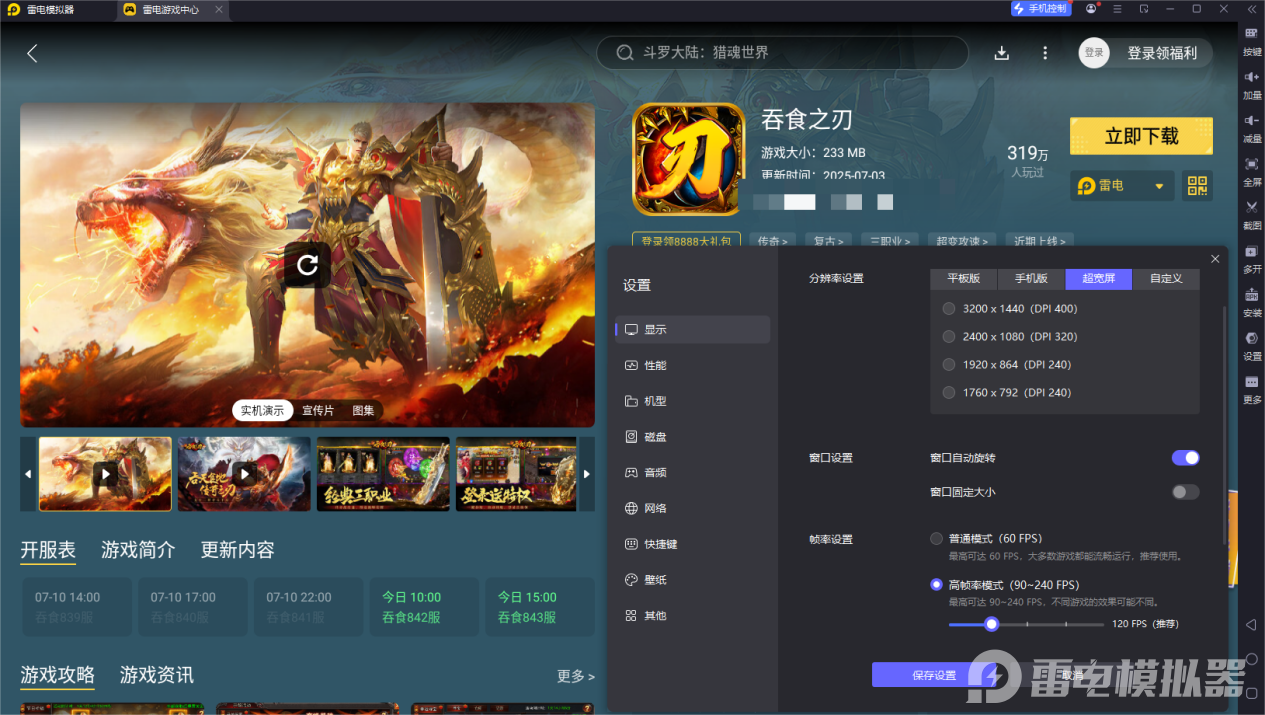Click the 登录领福利 button
The height and width of the screenshot is (715, 1265).
(1162, 53)
